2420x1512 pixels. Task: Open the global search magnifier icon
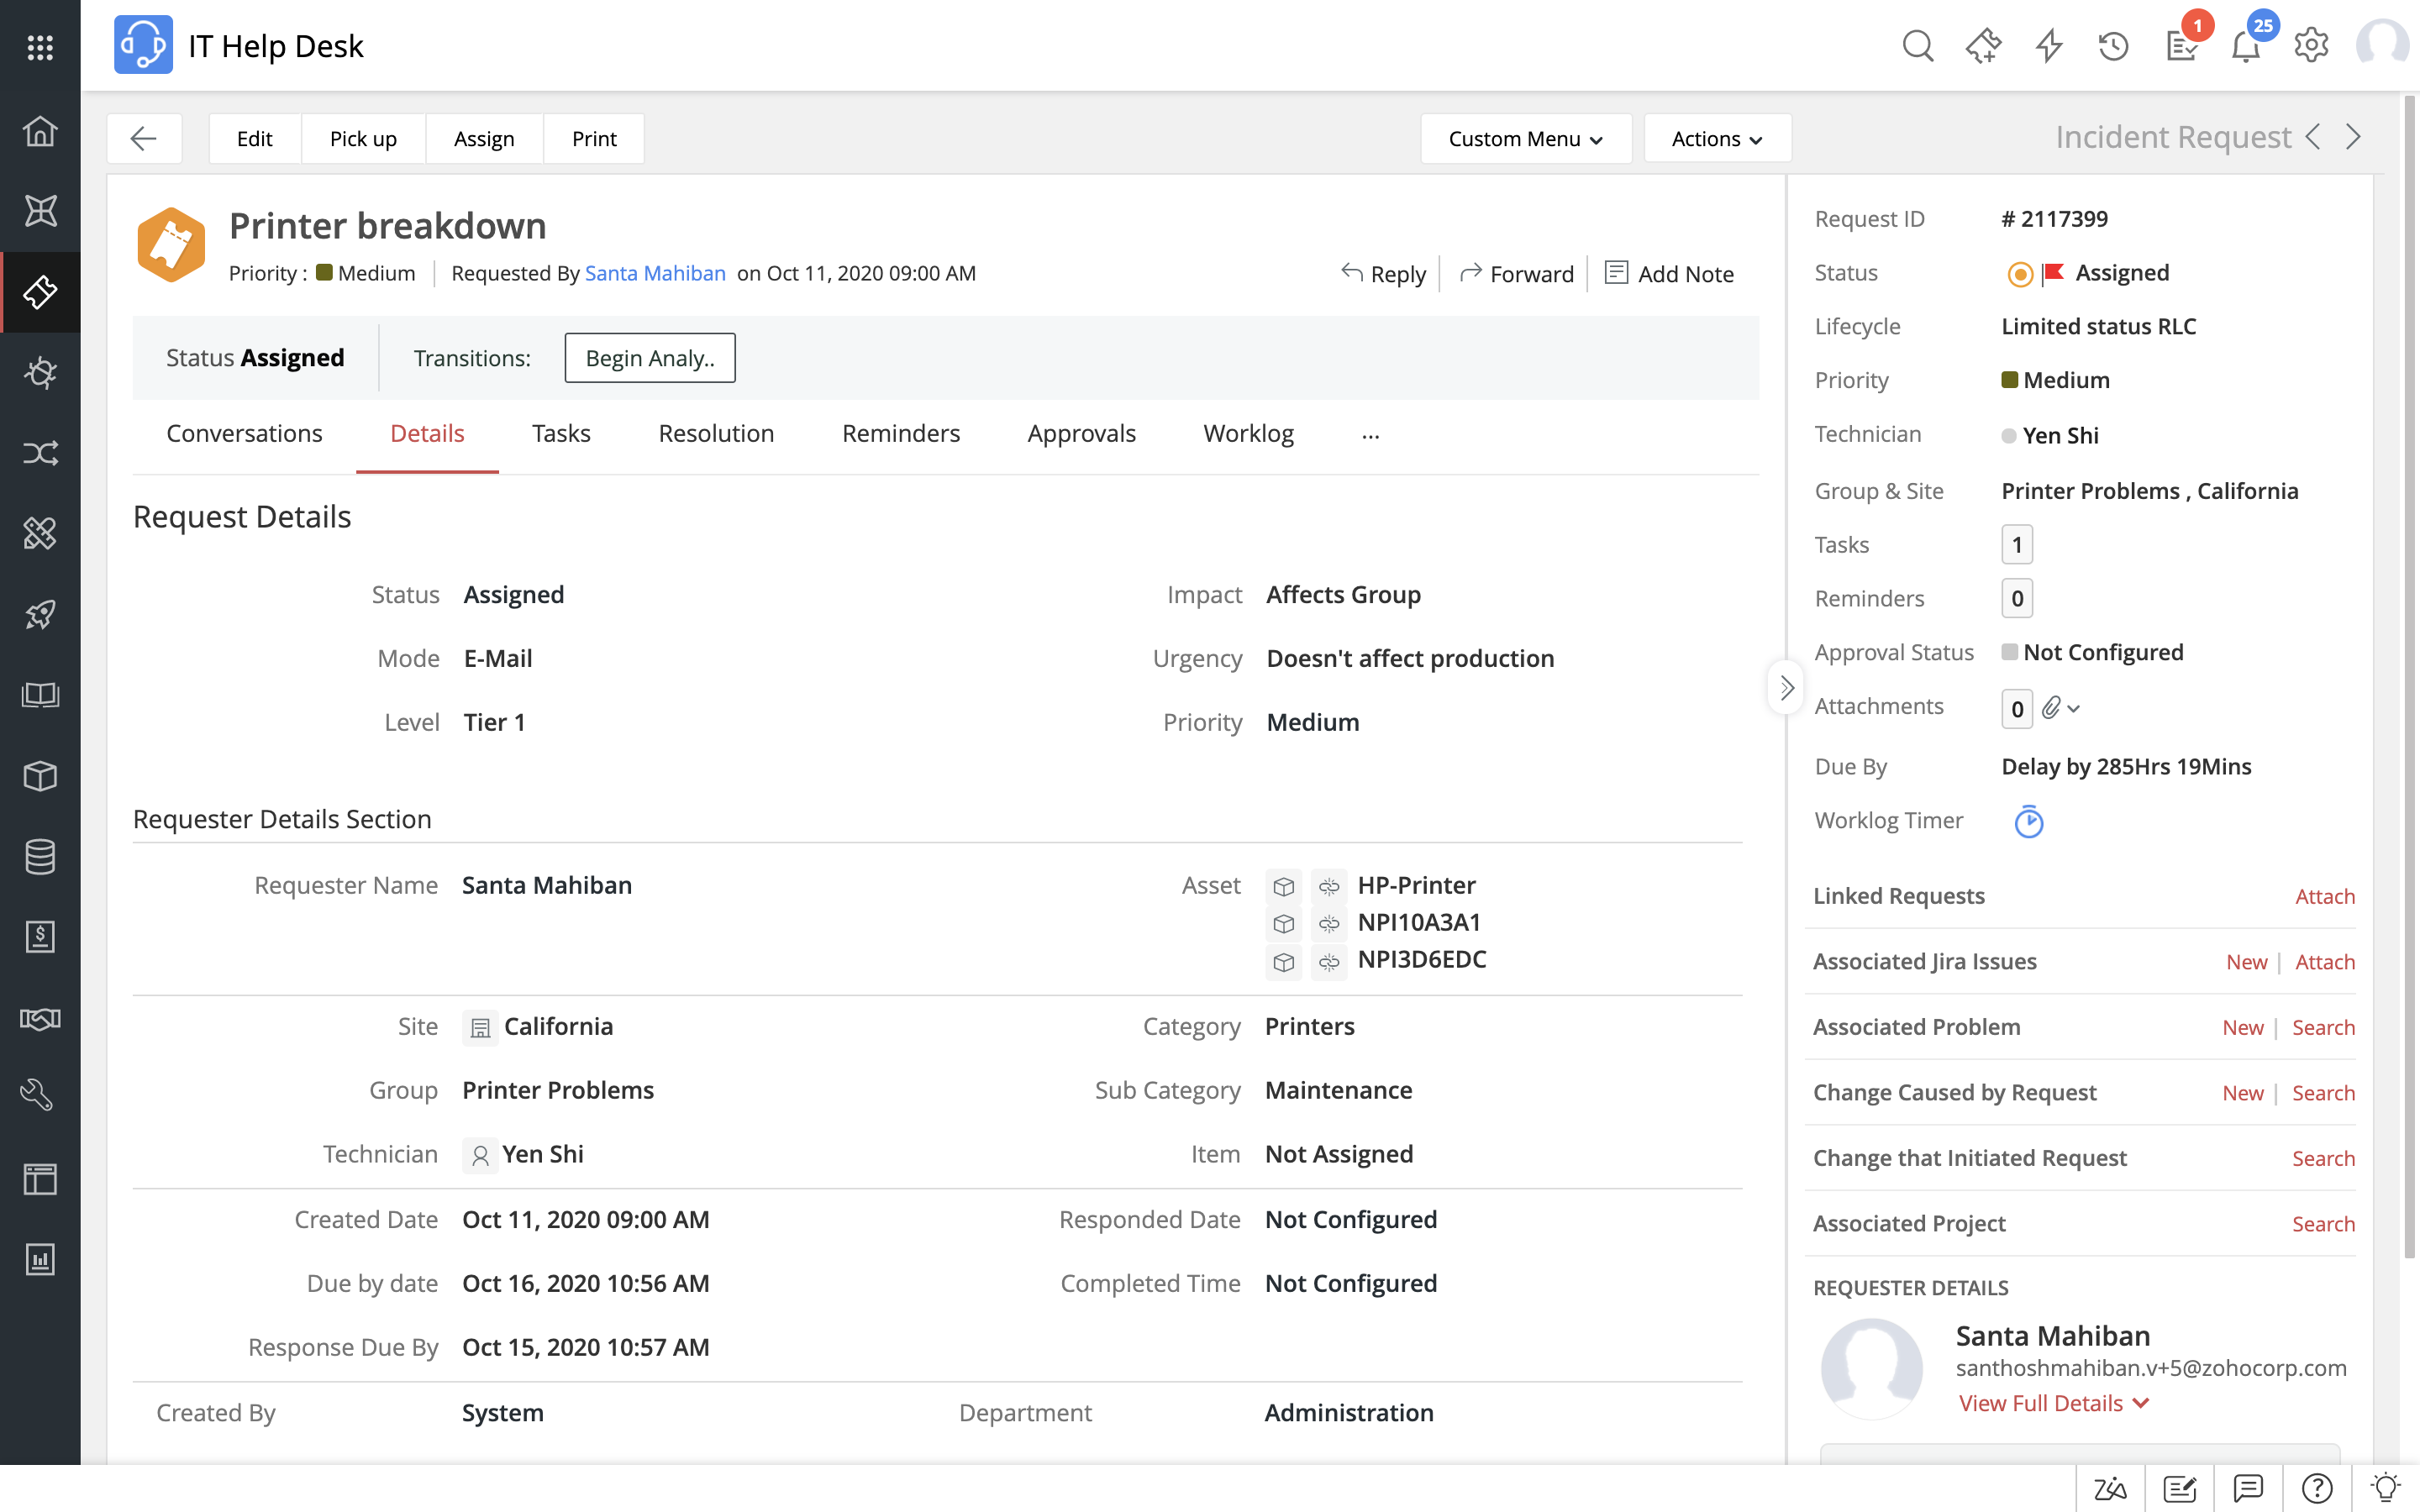1917,45
